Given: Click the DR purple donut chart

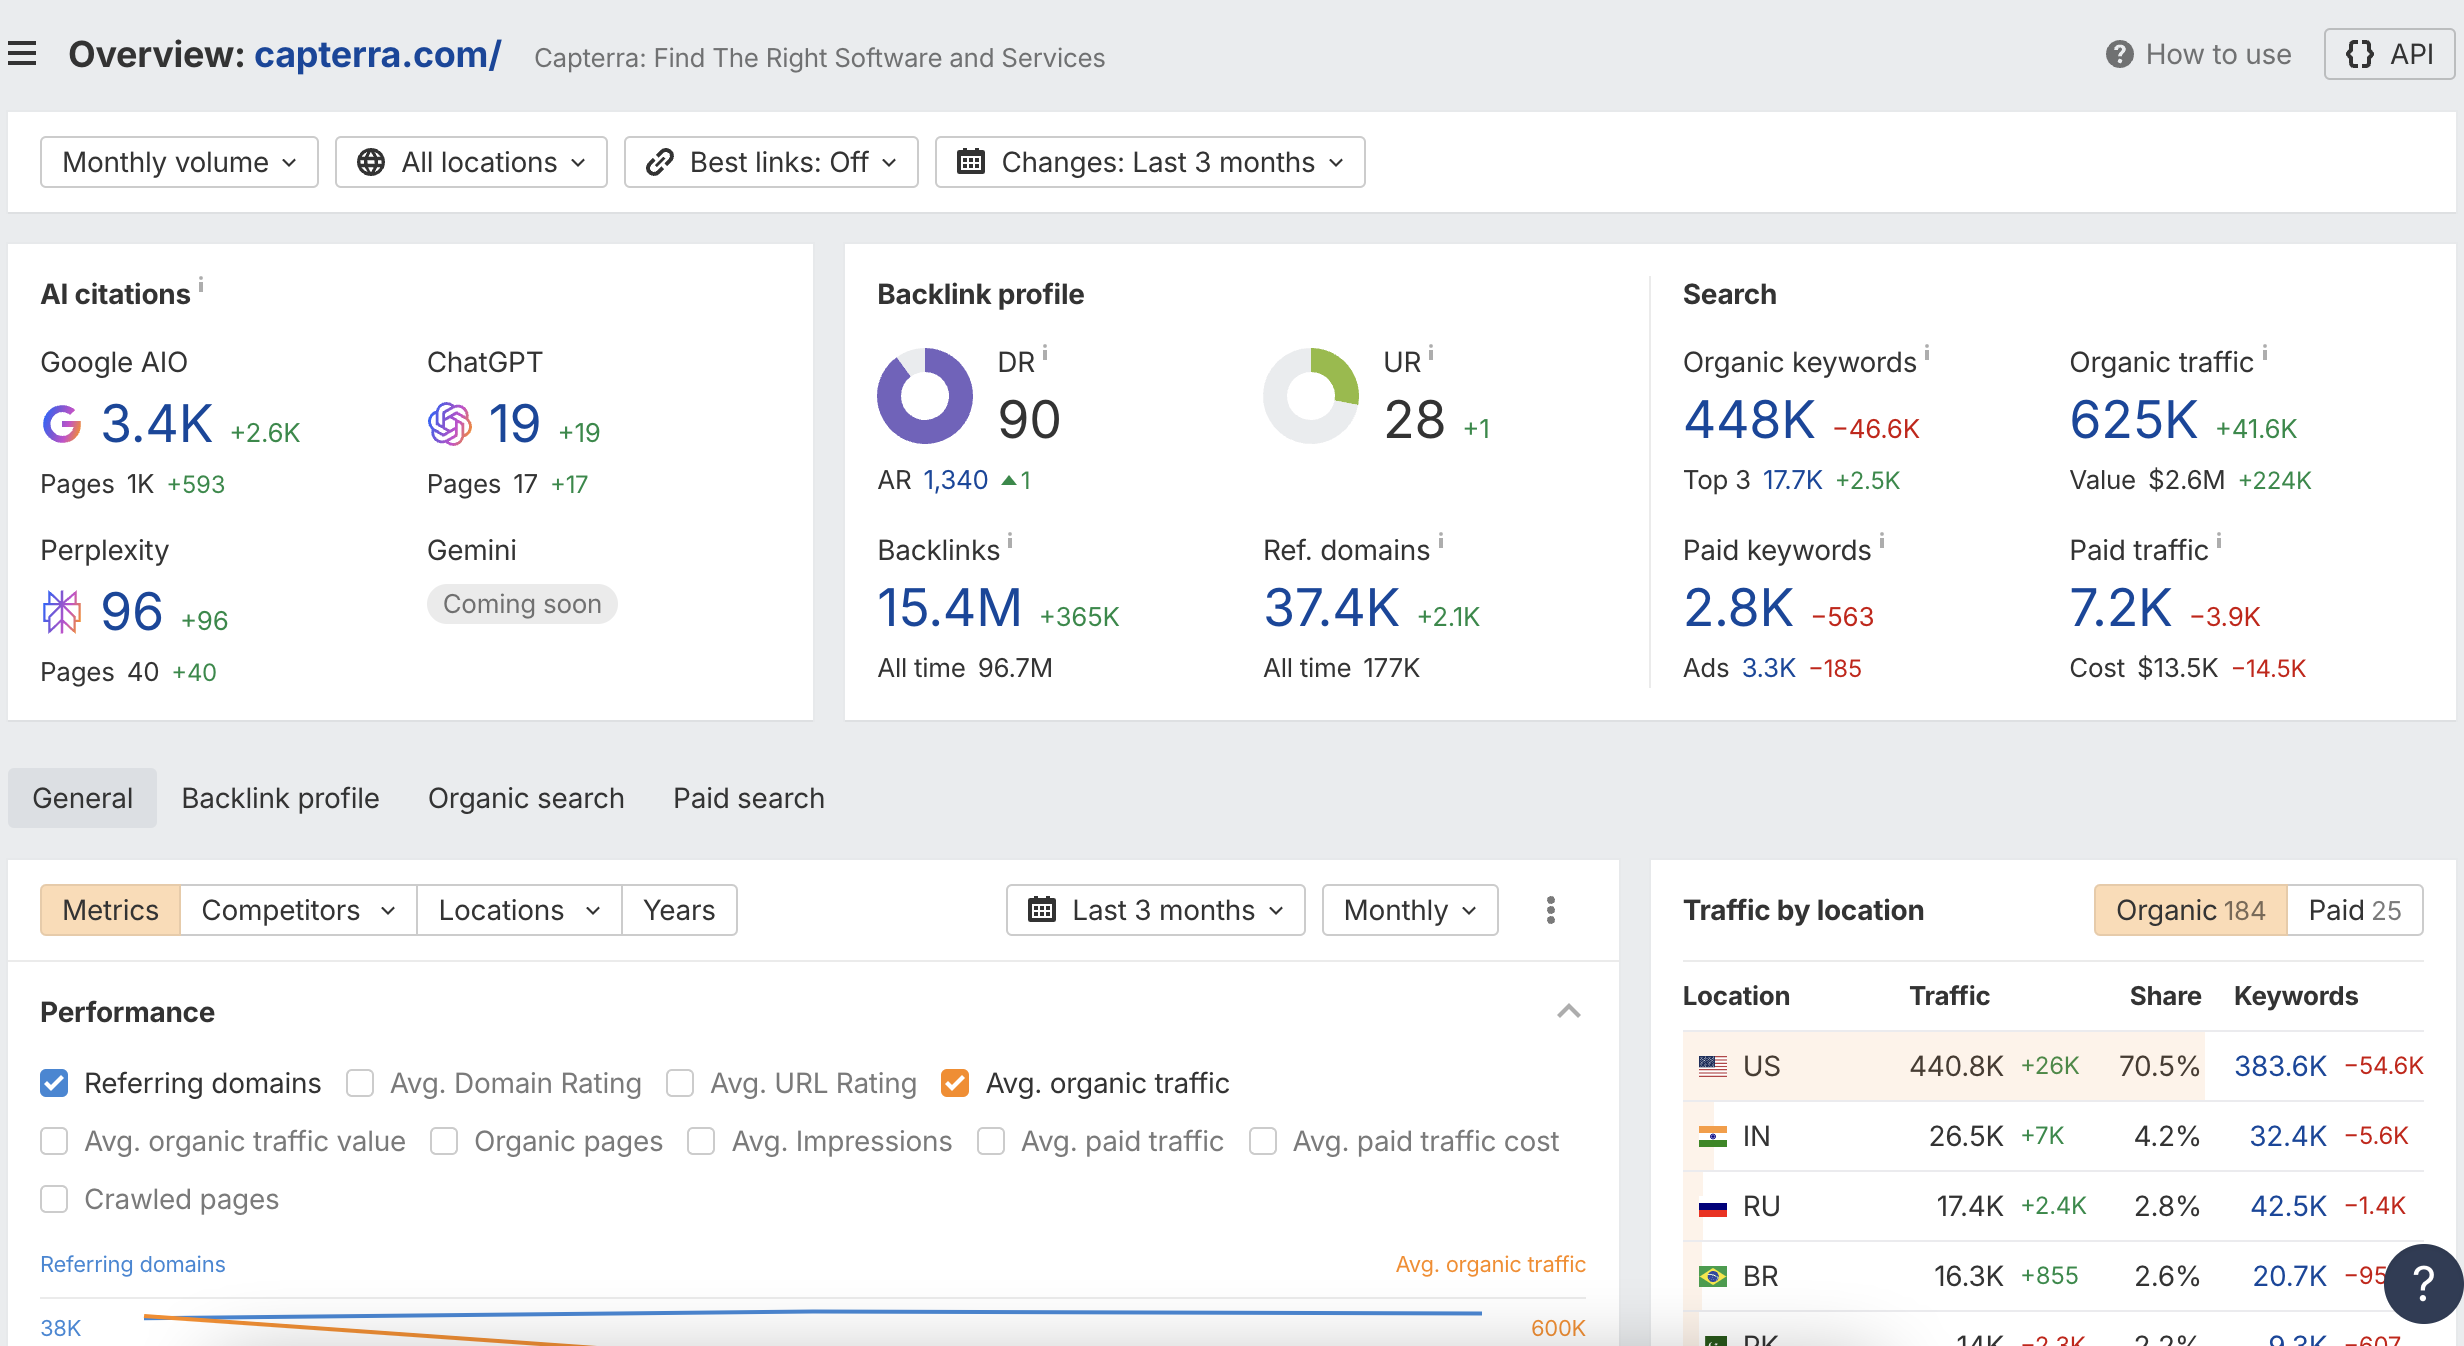Looking at the screenshot, I should pos(925,396).
